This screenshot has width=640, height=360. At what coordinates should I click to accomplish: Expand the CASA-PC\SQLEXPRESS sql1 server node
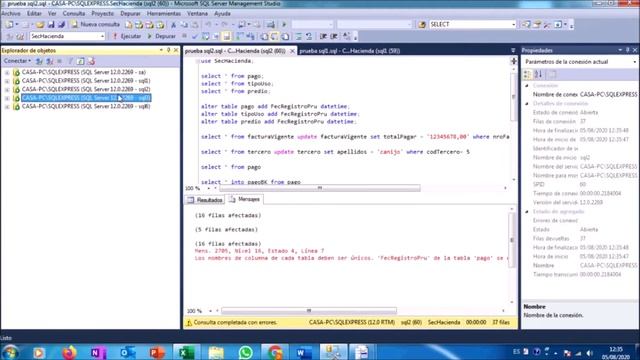[x=7, y=81]
